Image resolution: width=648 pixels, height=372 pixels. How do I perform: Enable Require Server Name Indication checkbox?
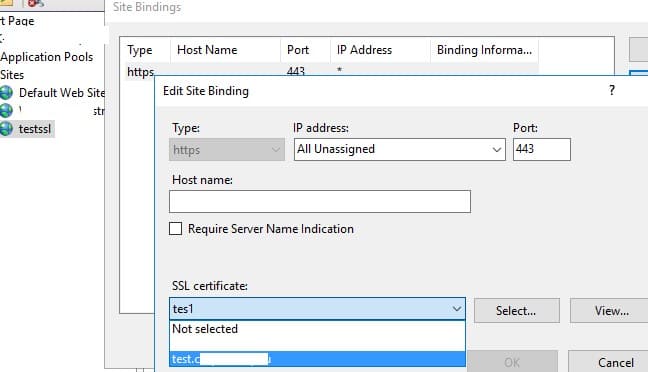176,229
